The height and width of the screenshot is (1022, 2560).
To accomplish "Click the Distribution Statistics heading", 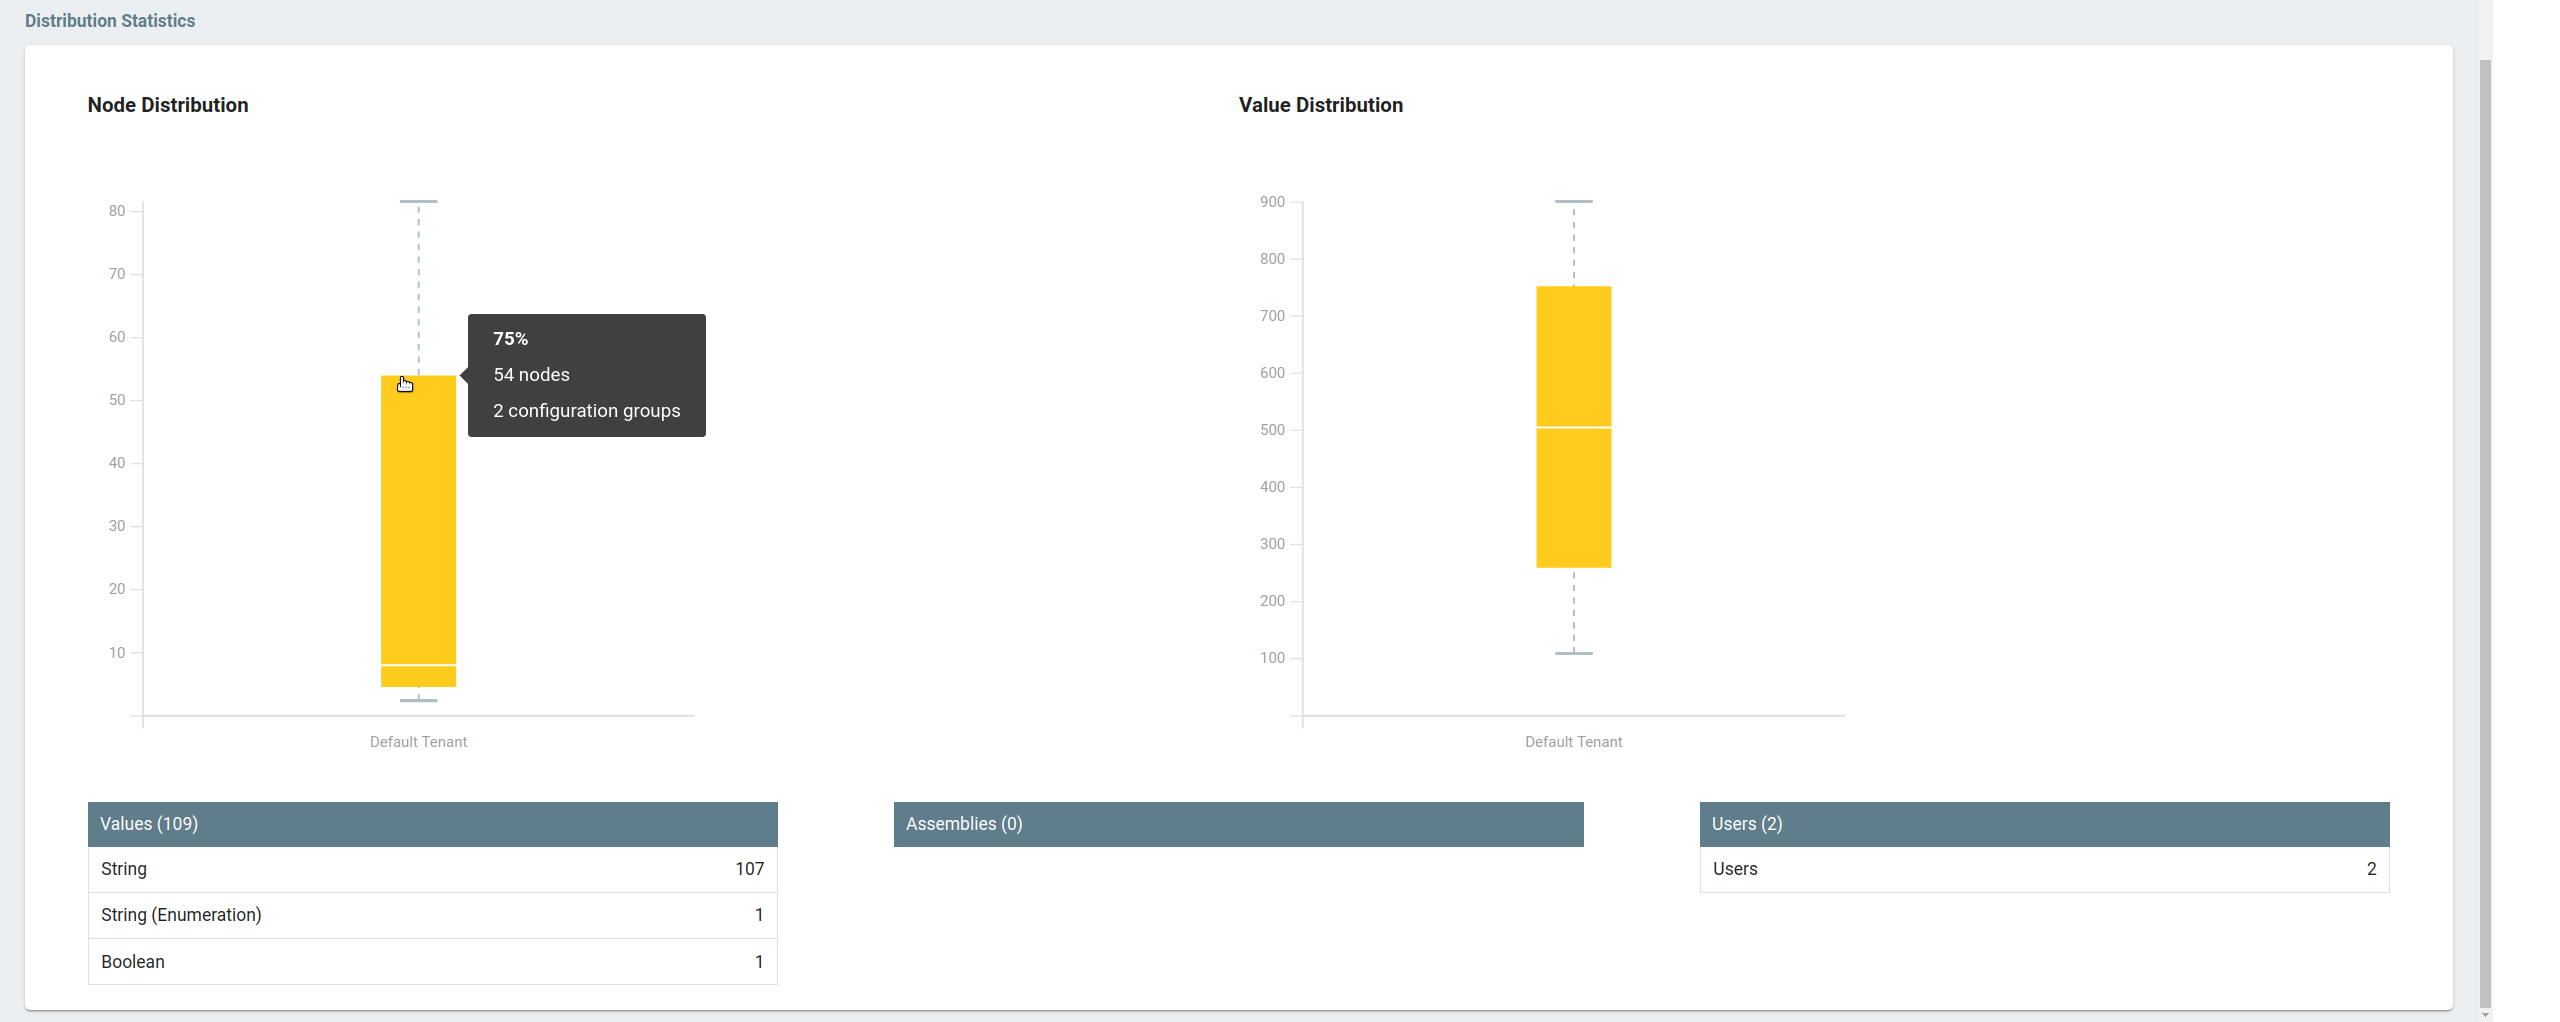I will (x=110, y=20).
